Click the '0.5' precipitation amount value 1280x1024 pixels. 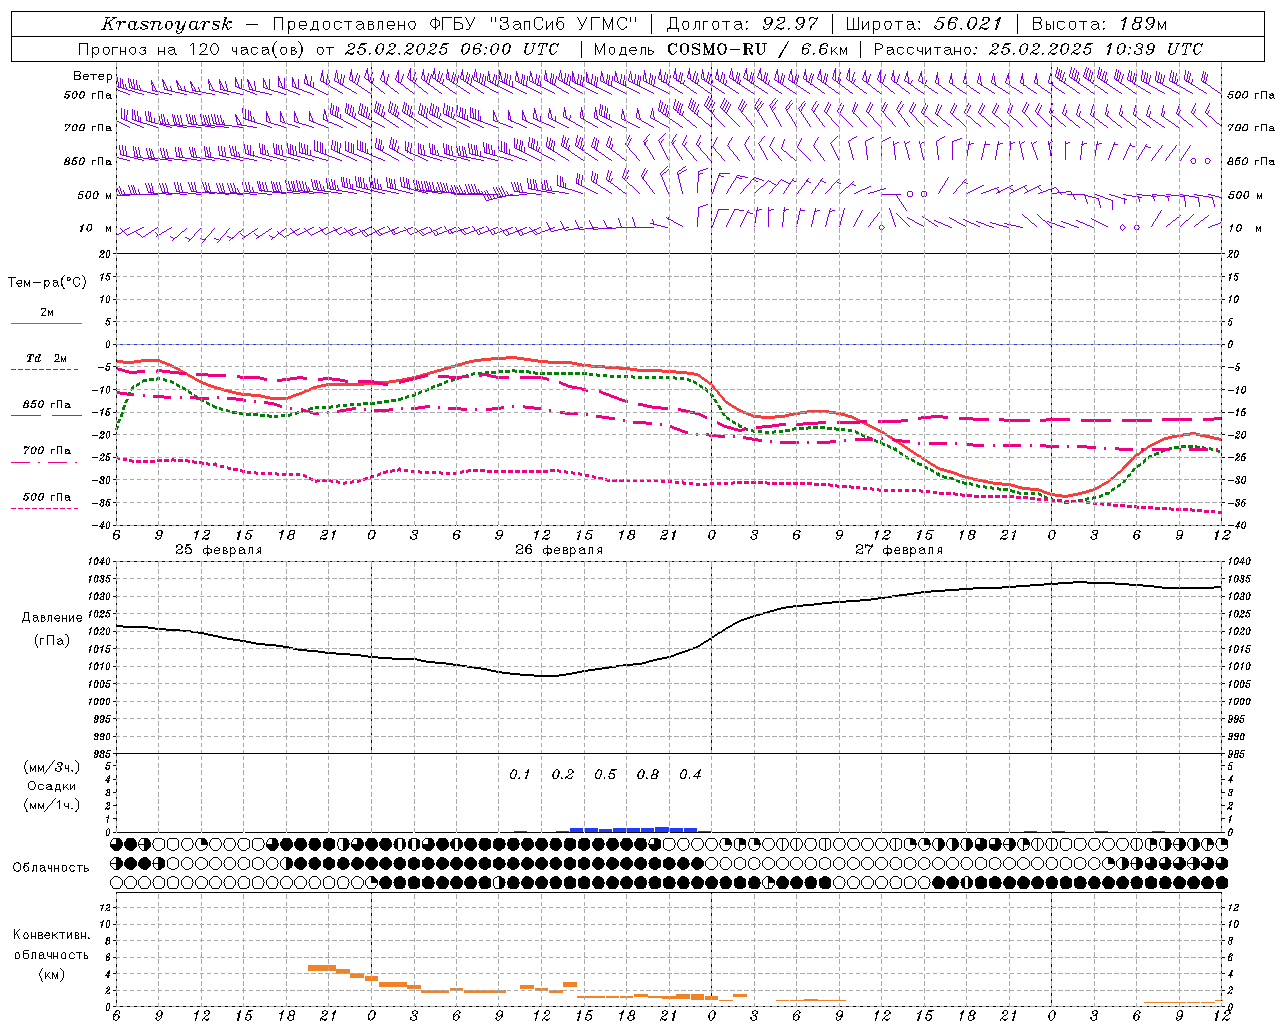pos(605,774)
